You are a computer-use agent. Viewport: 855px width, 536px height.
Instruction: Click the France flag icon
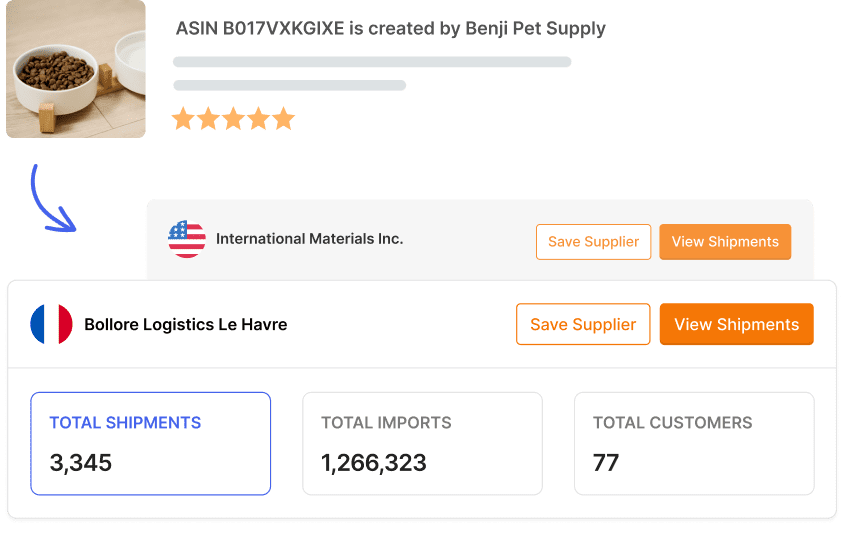click(x=51, y=324)
